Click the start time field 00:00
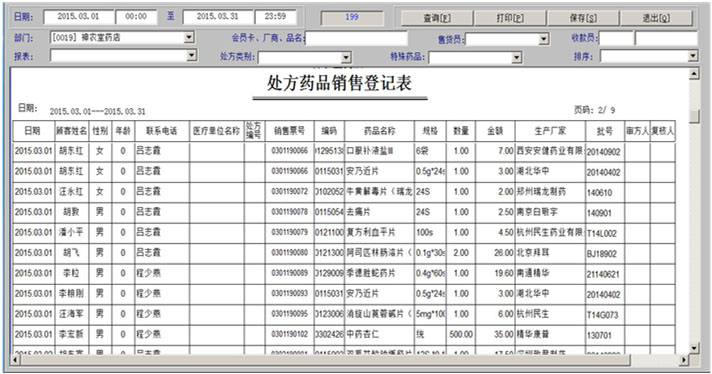712x374 pixels. pos(136,17)
